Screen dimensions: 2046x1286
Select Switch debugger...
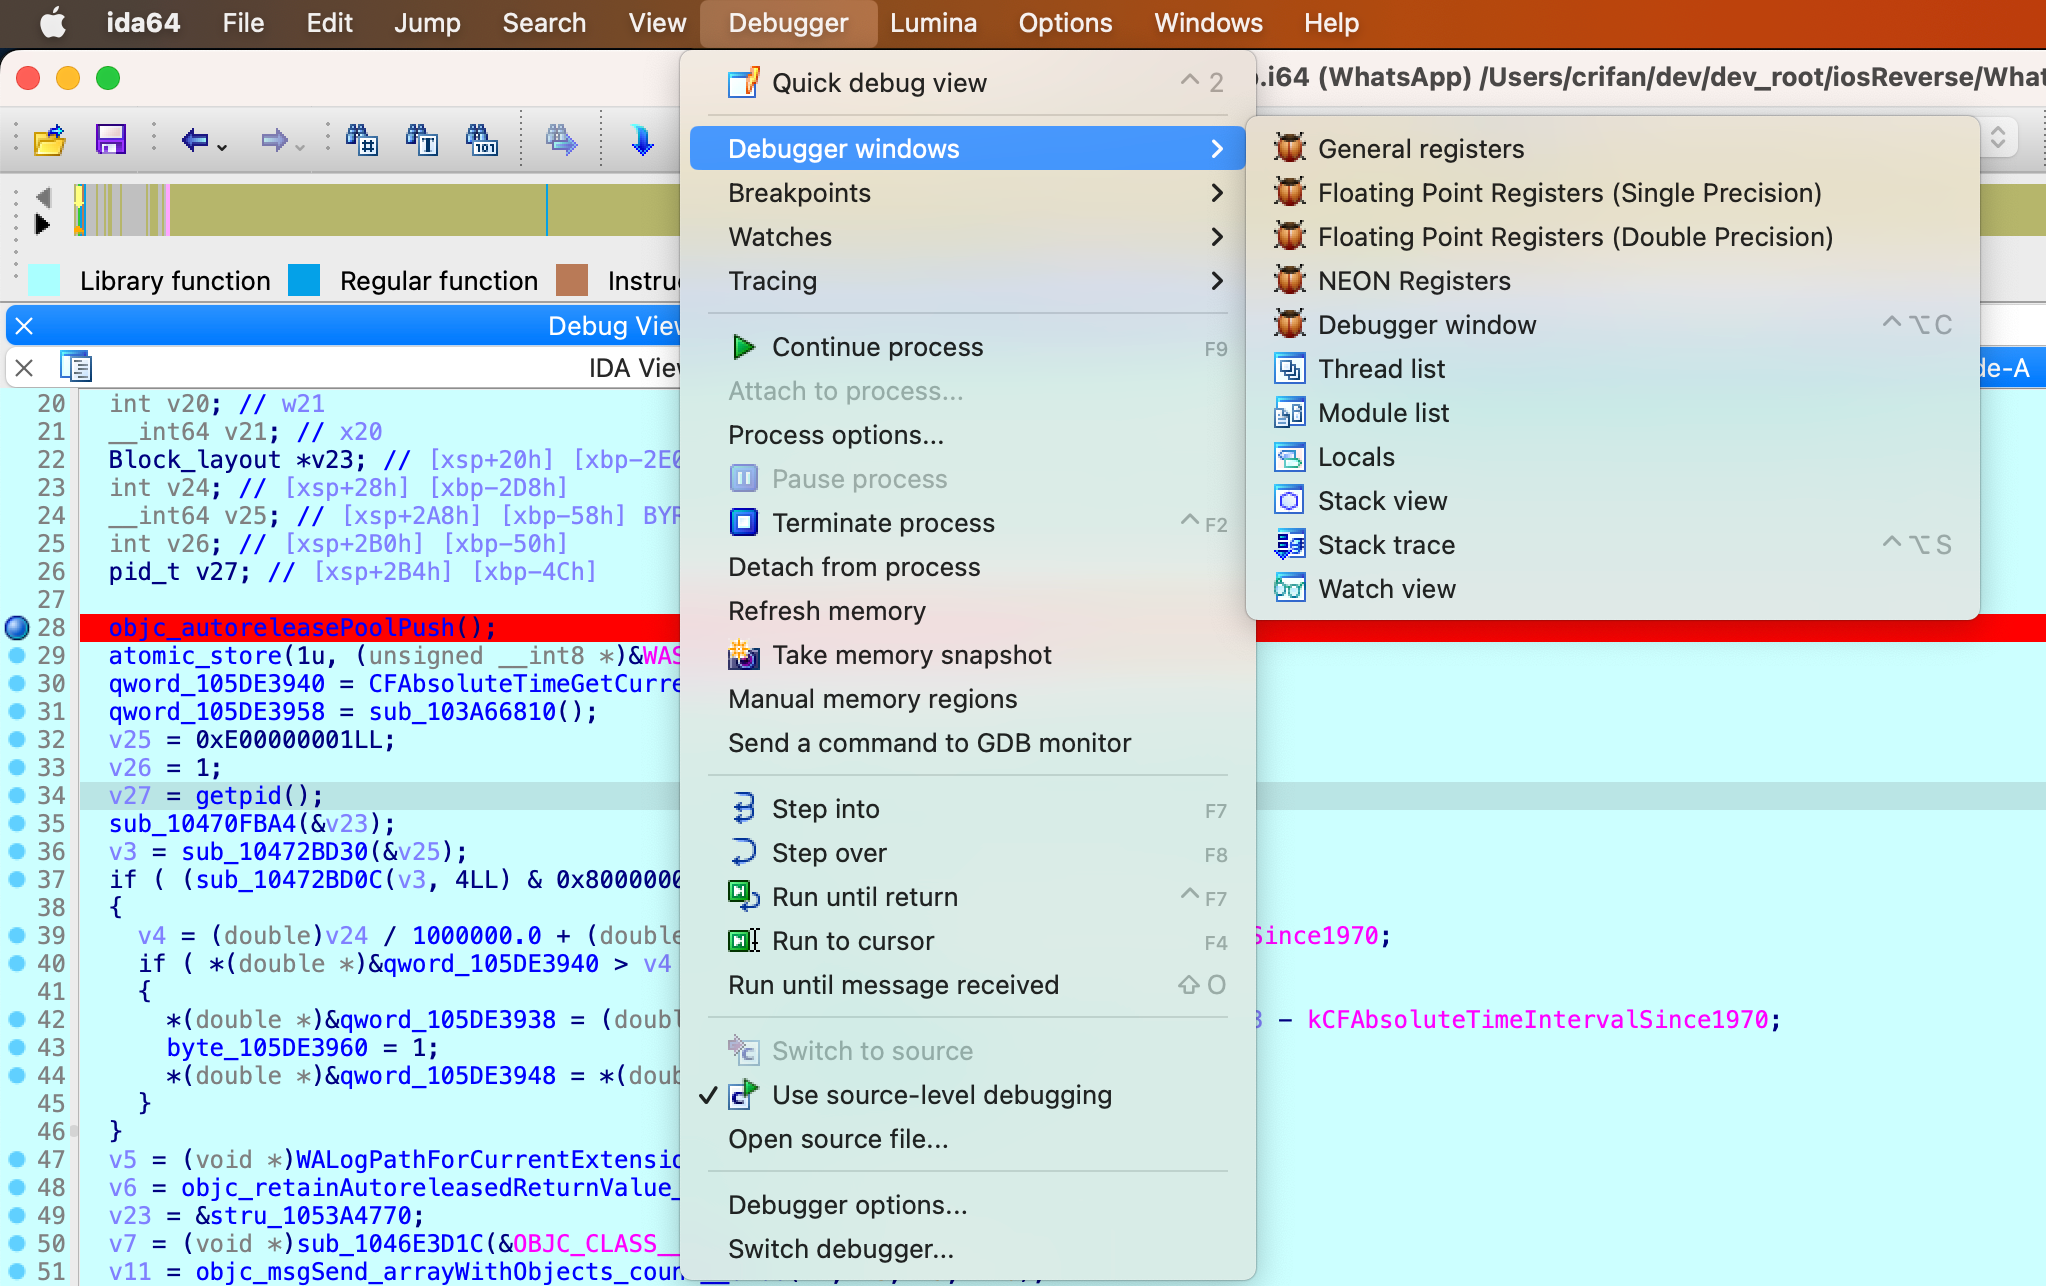(967, 1249)
